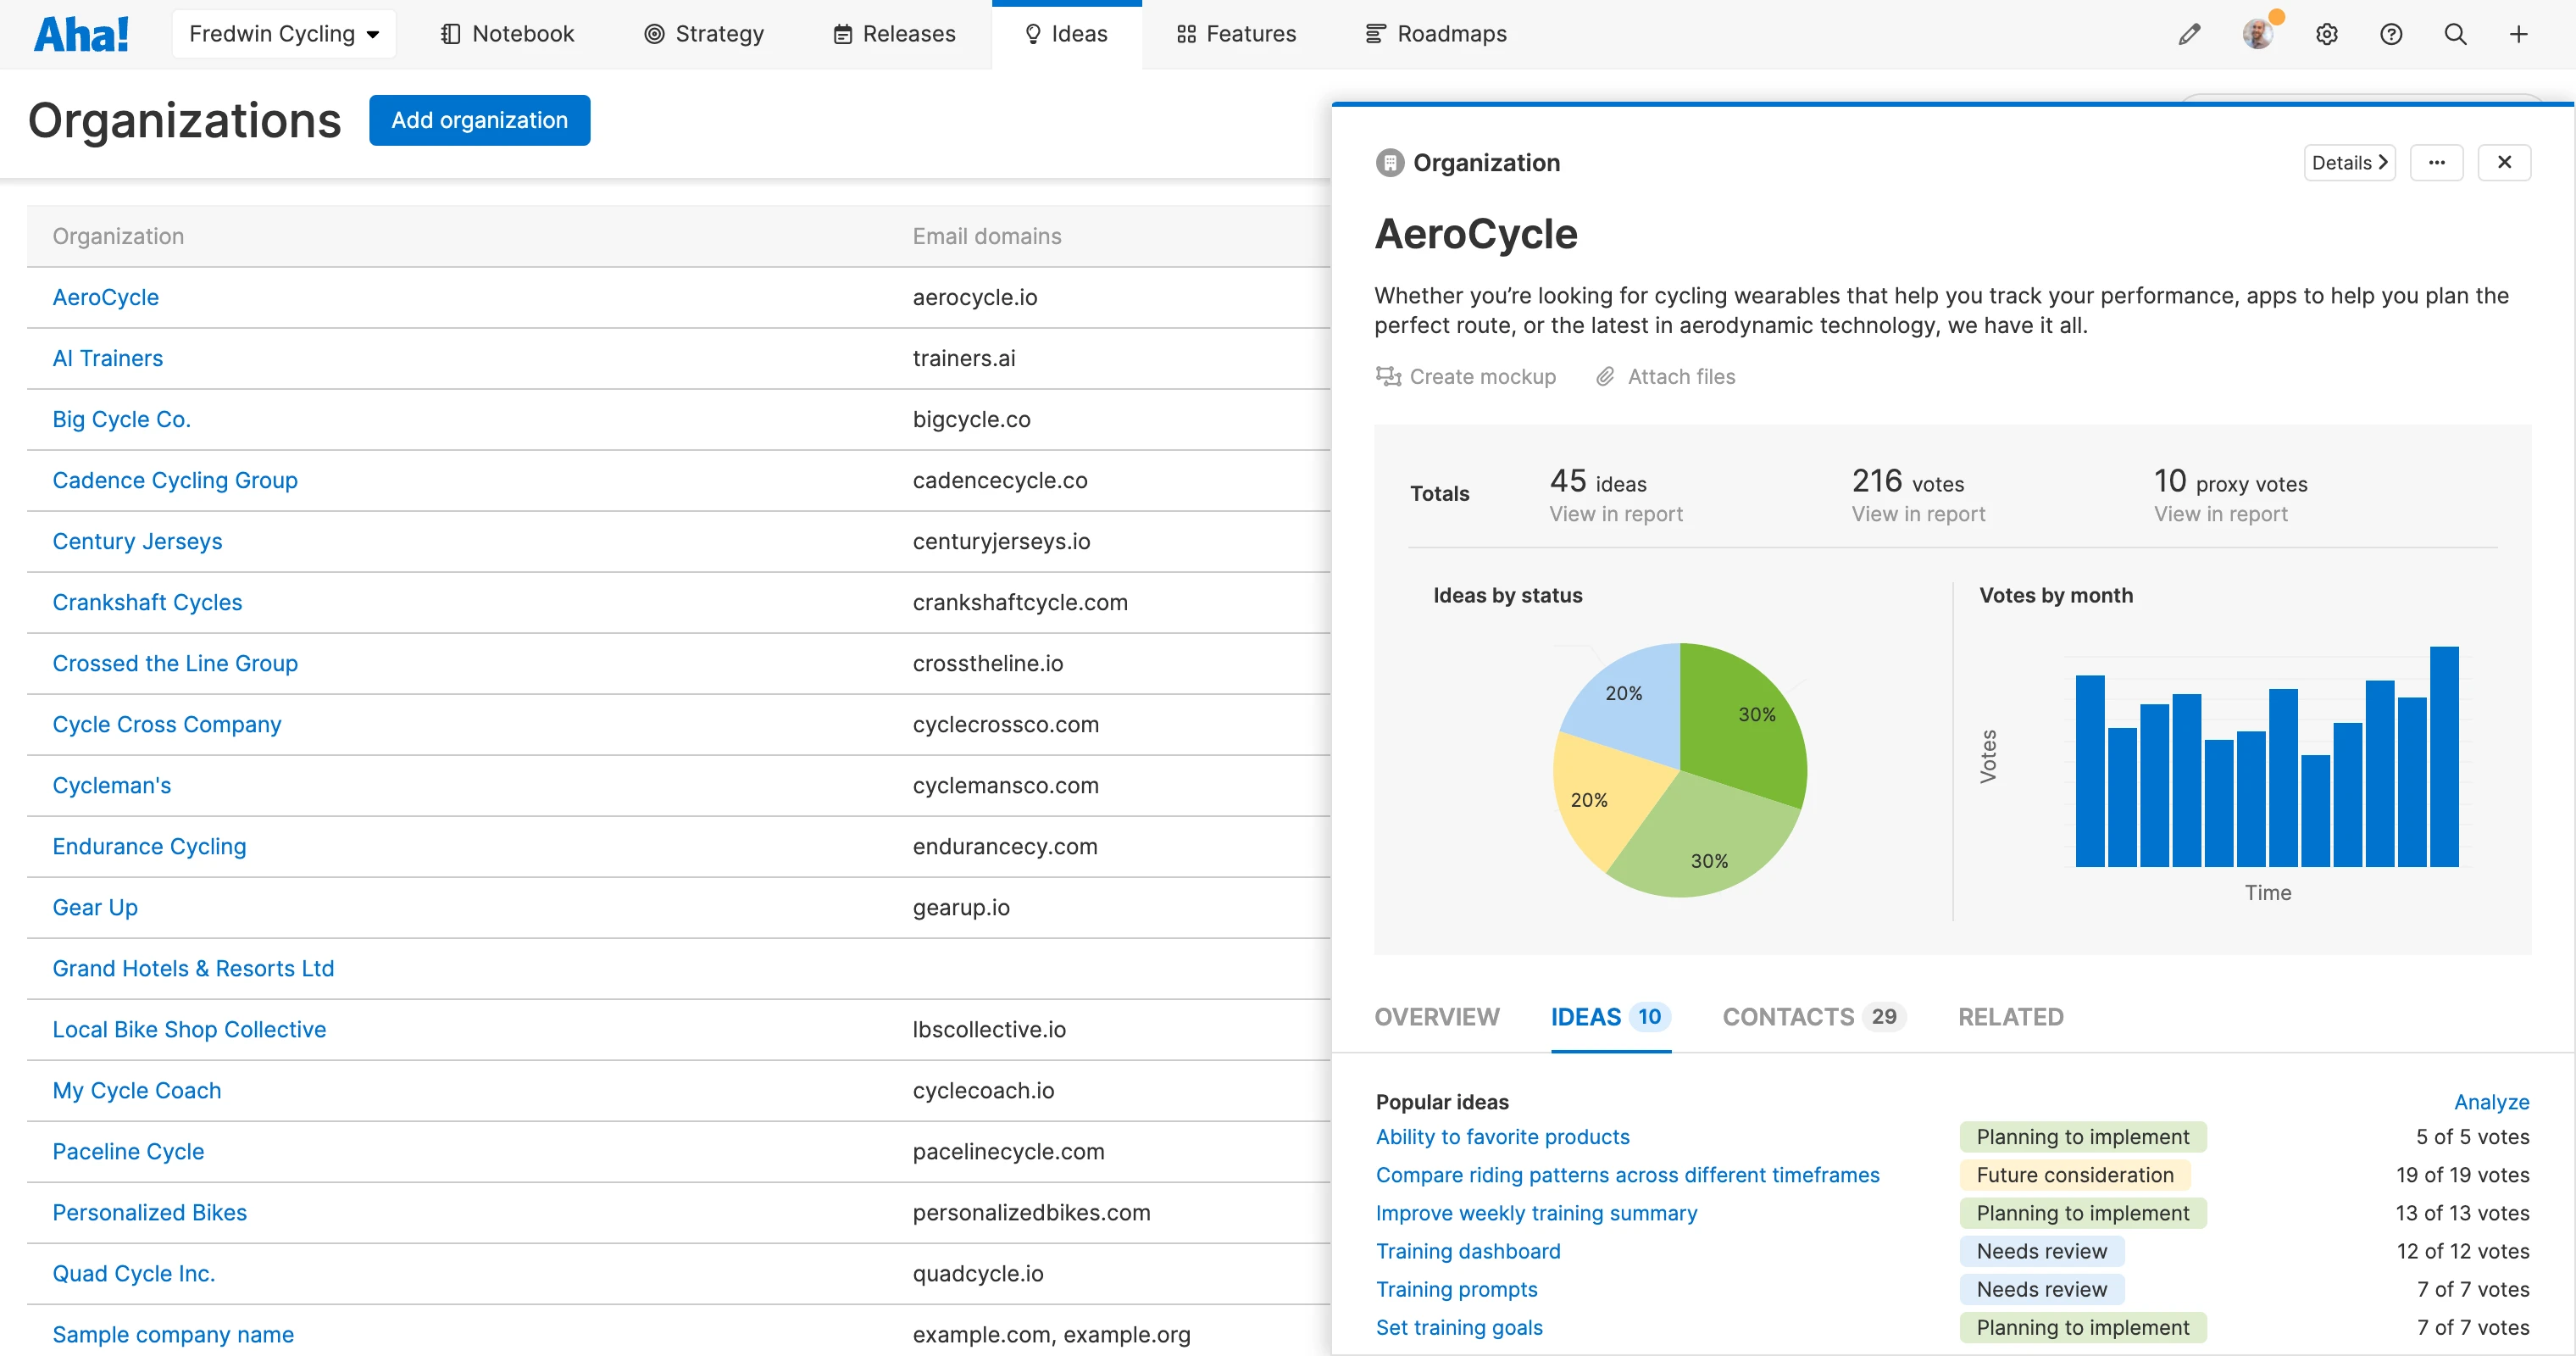Viewport: 2576px width, 1356px height.
Task: Click the Attach files paperclip
Action: tap(1605, 376)
